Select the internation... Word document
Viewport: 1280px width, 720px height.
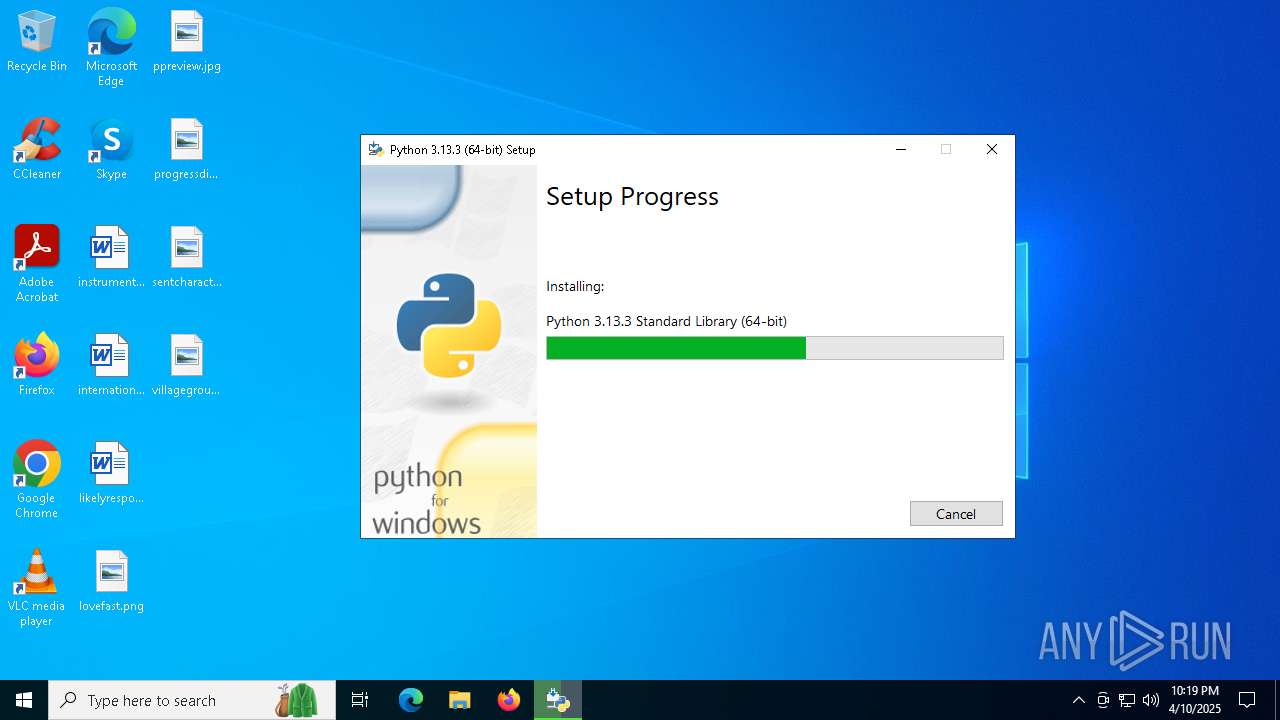click(x=111, y=365)
